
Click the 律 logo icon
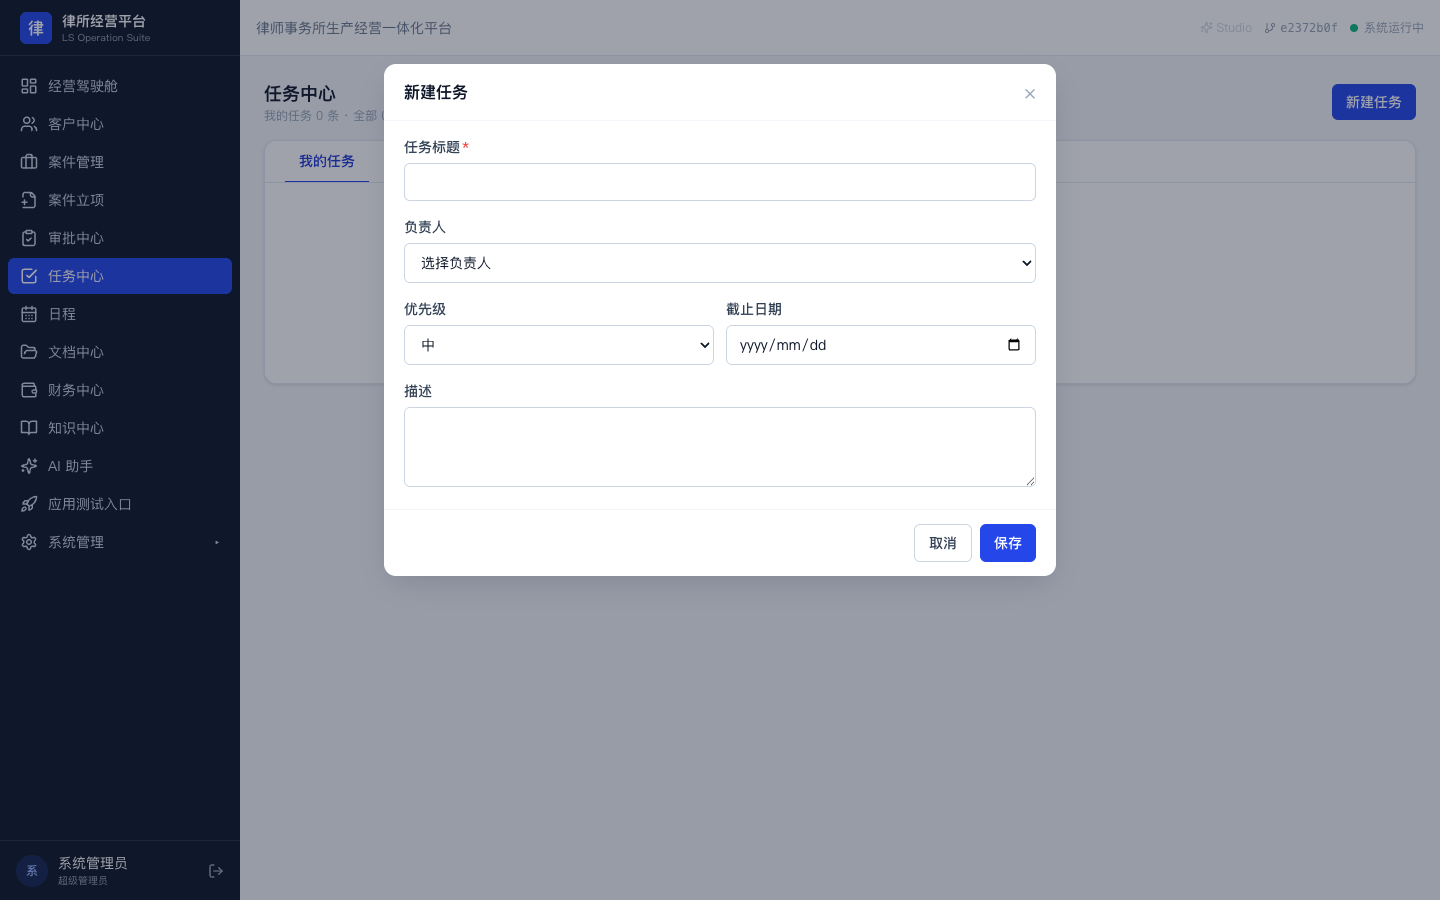(x=36, y=28)
